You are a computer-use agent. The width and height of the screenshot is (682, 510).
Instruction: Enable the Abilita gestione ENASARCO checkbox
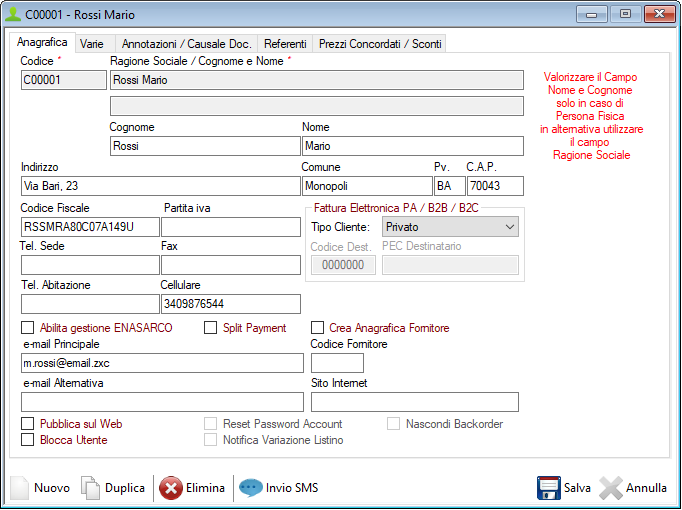click(28, 328)
